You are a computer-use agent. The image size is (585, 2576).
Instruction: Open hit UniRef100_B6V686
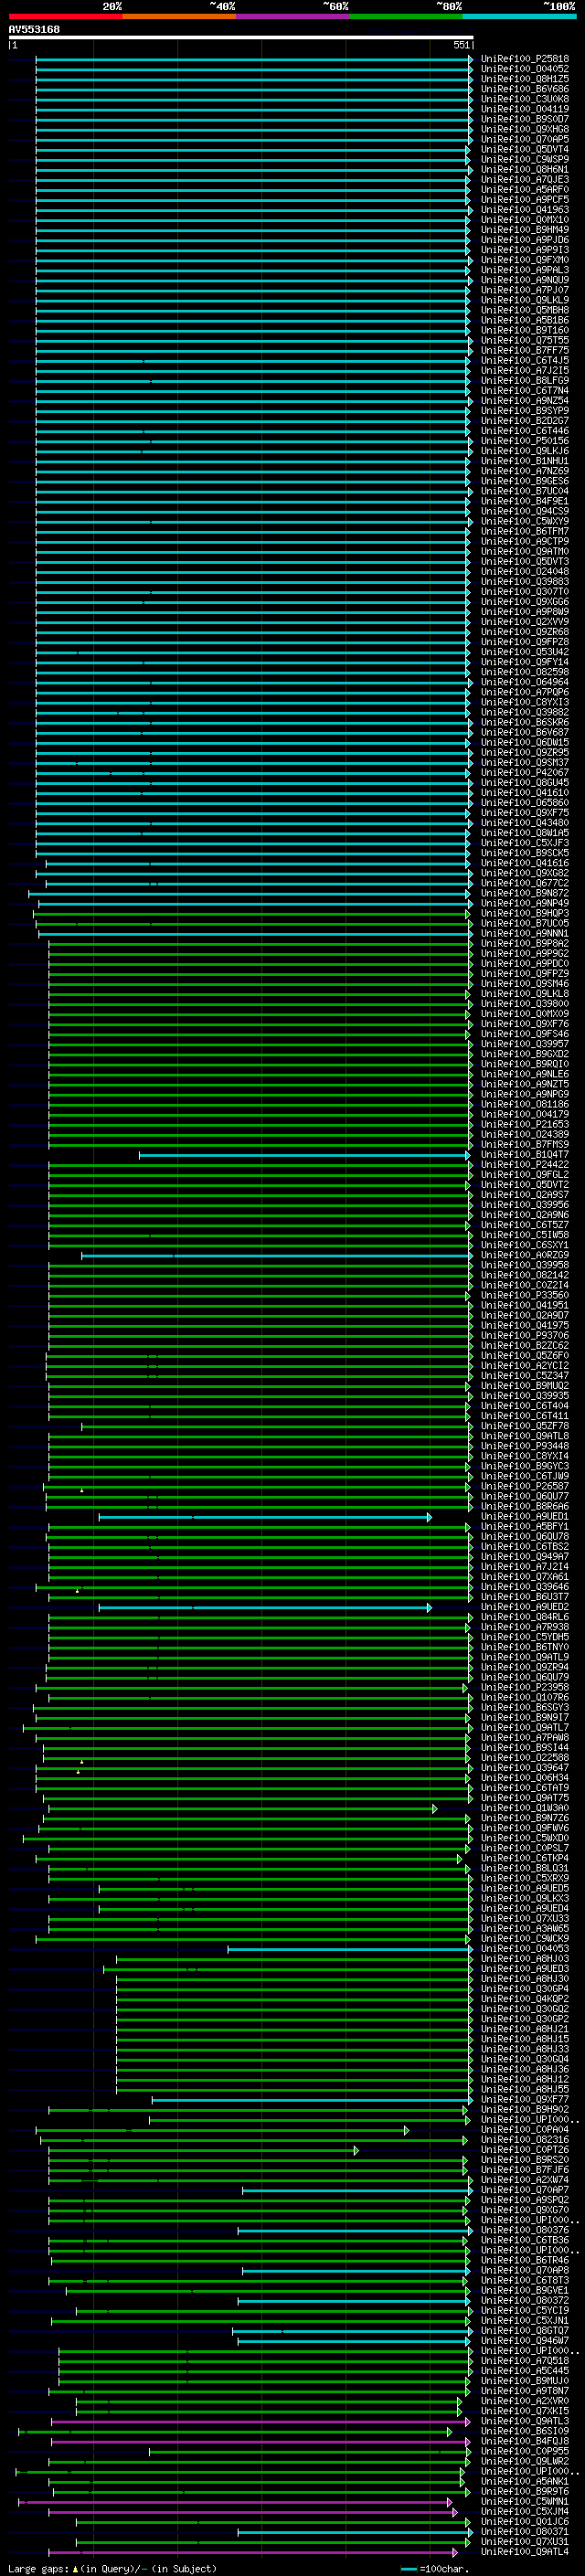click(x=524, y=89)
